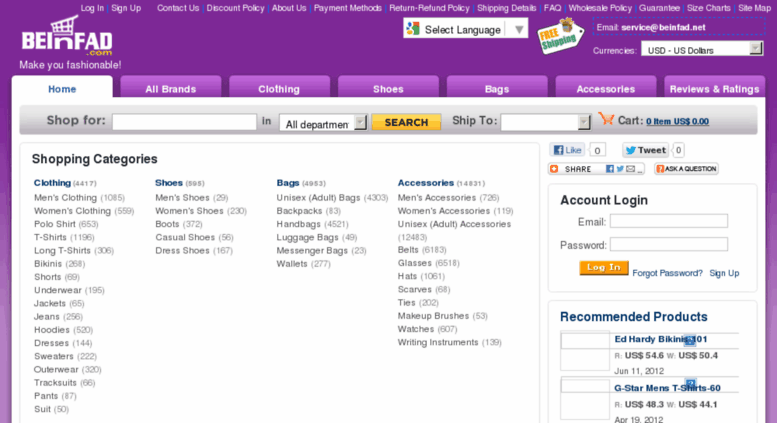Open the Clothing category heading link
This screenshot has height=423, width=777.
pos(52,183)
